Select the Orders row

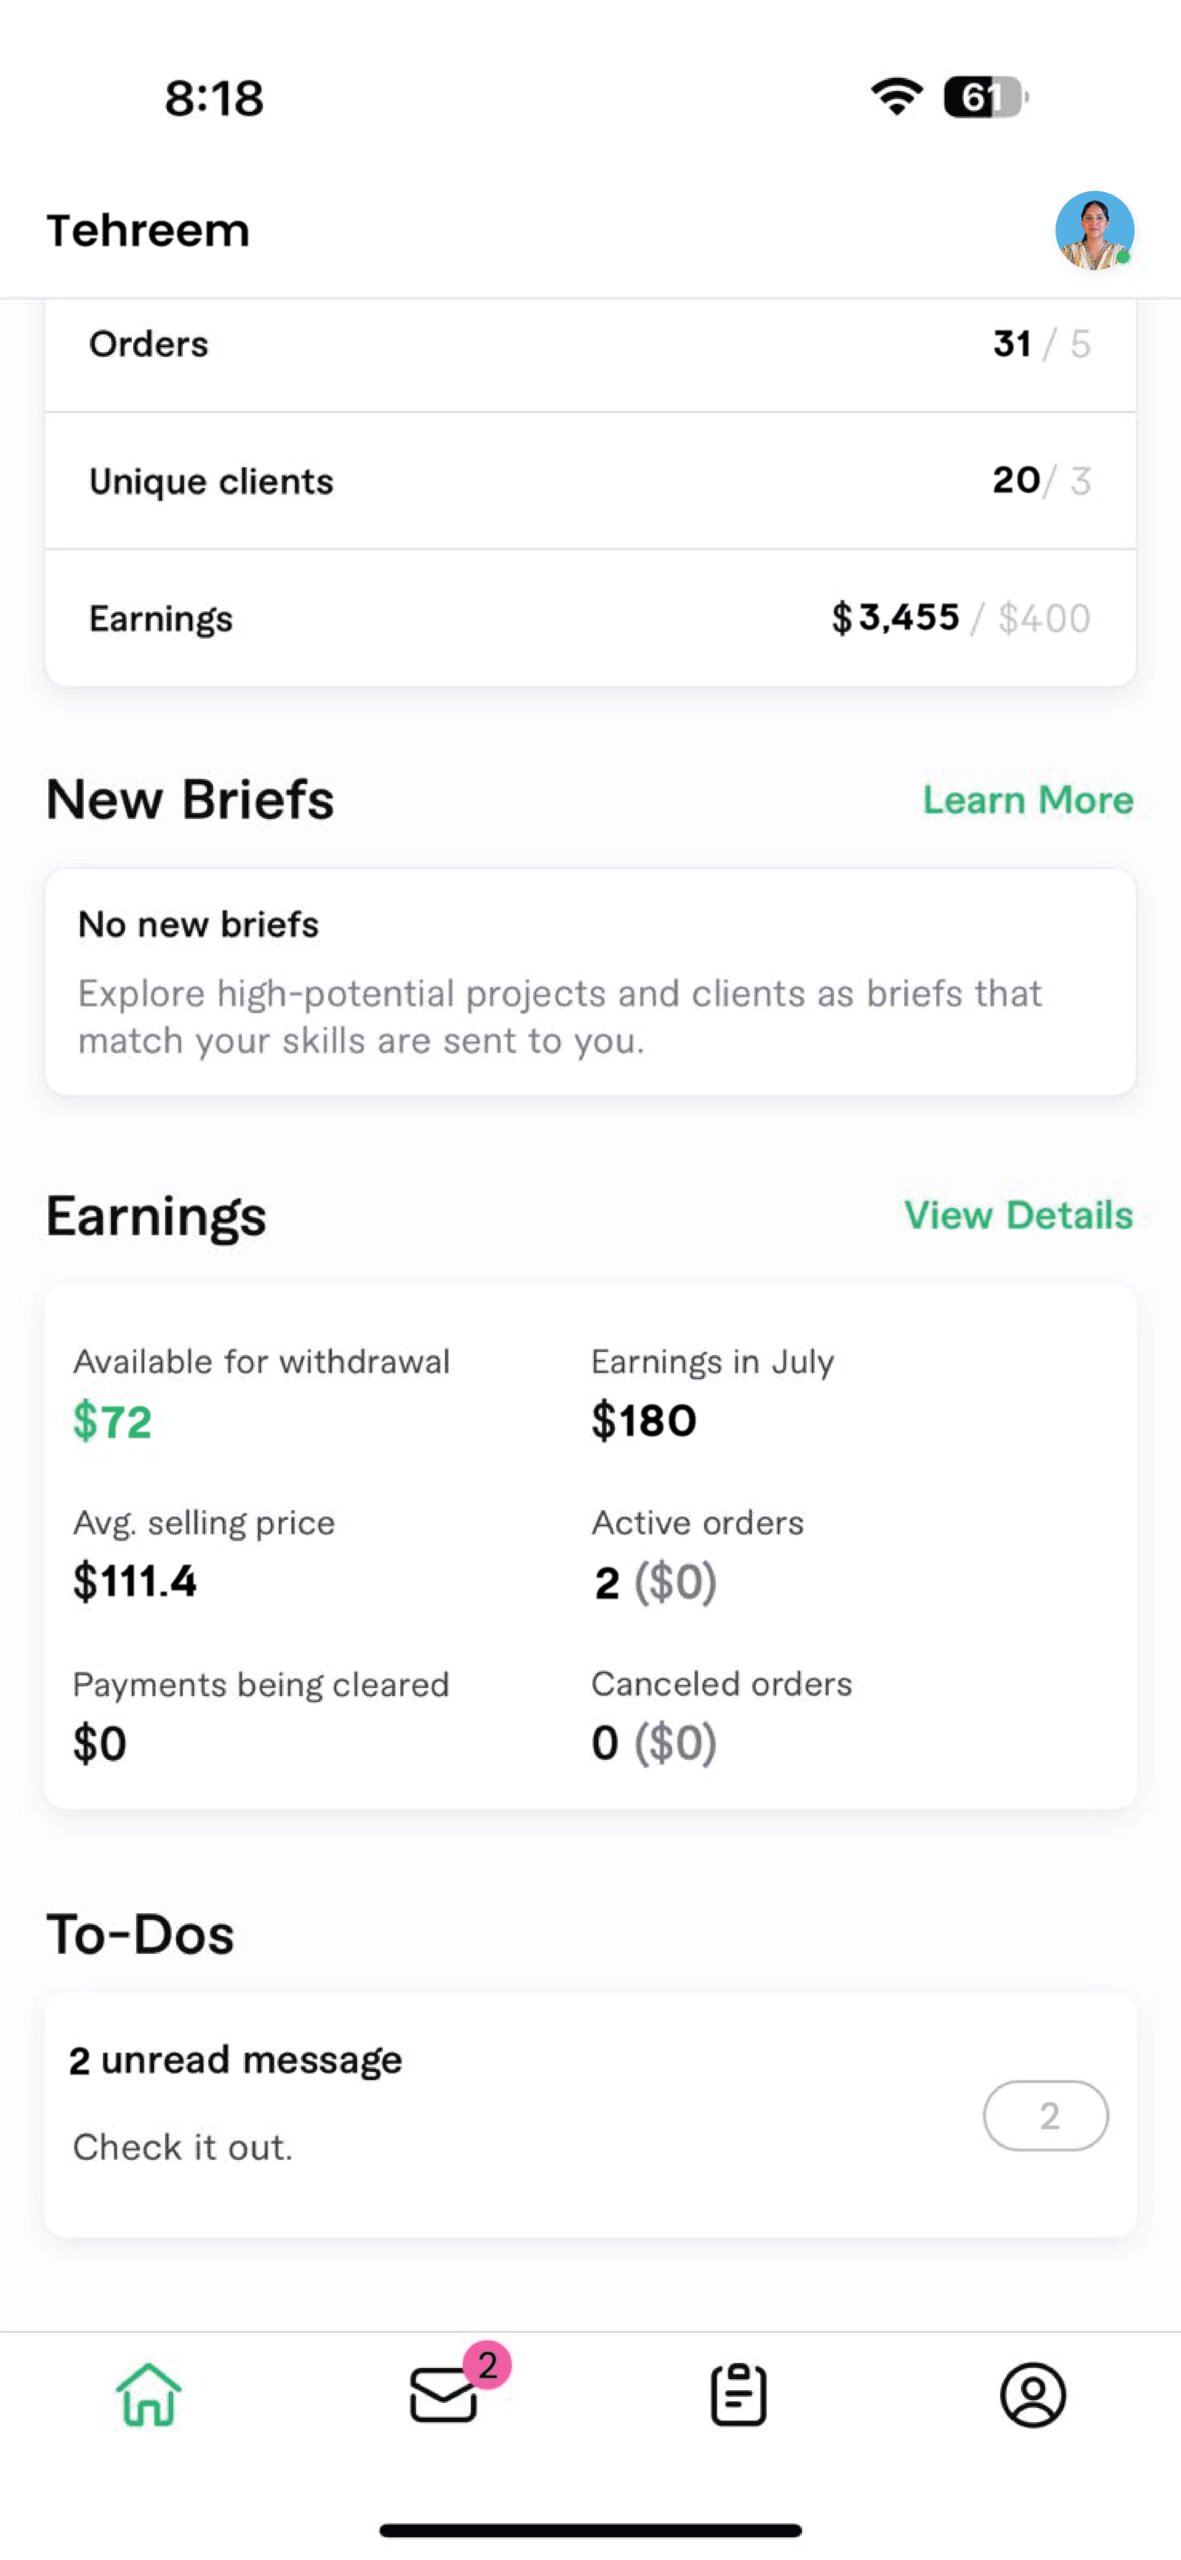pos(590,345)
